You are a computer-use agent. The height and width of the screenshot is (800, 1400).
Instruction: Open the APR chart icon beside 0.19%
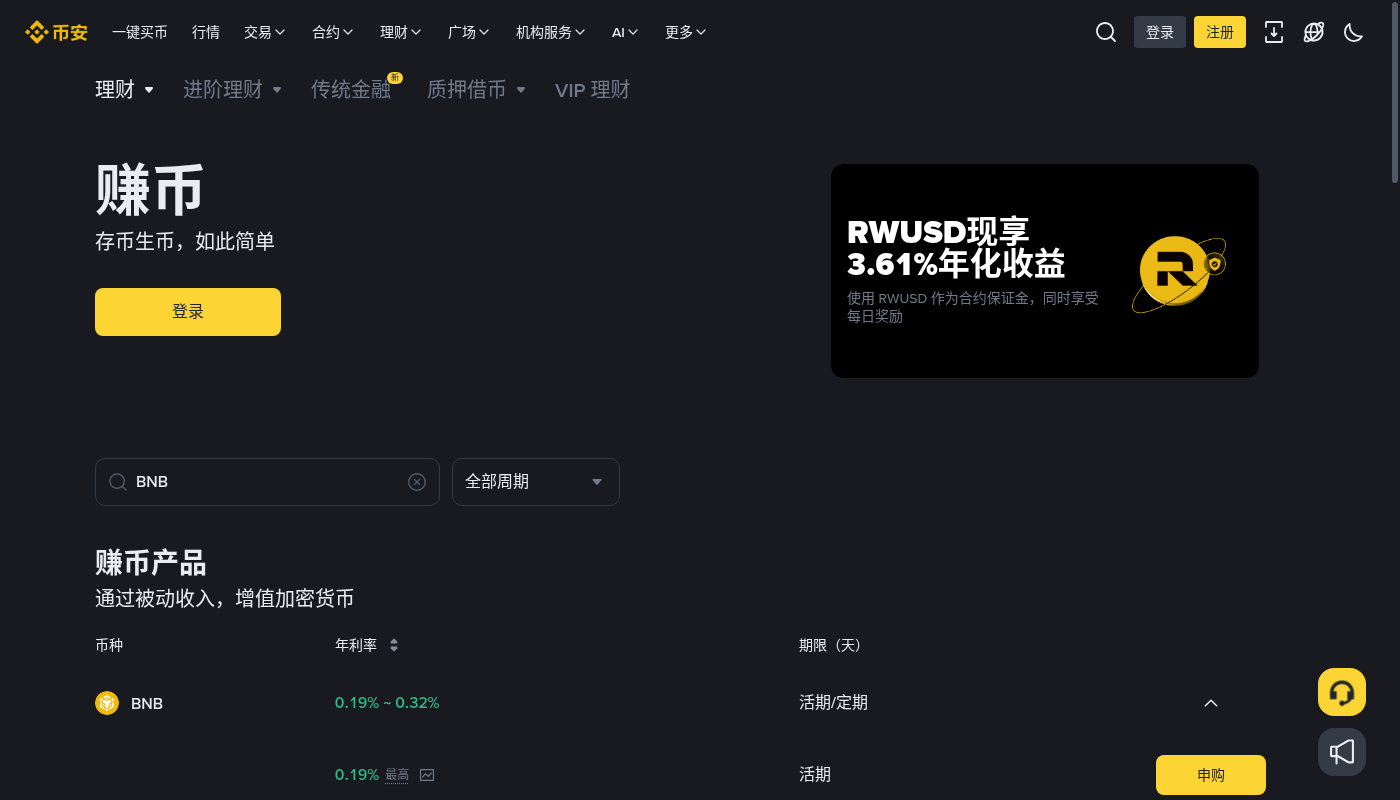pos(427,775)
